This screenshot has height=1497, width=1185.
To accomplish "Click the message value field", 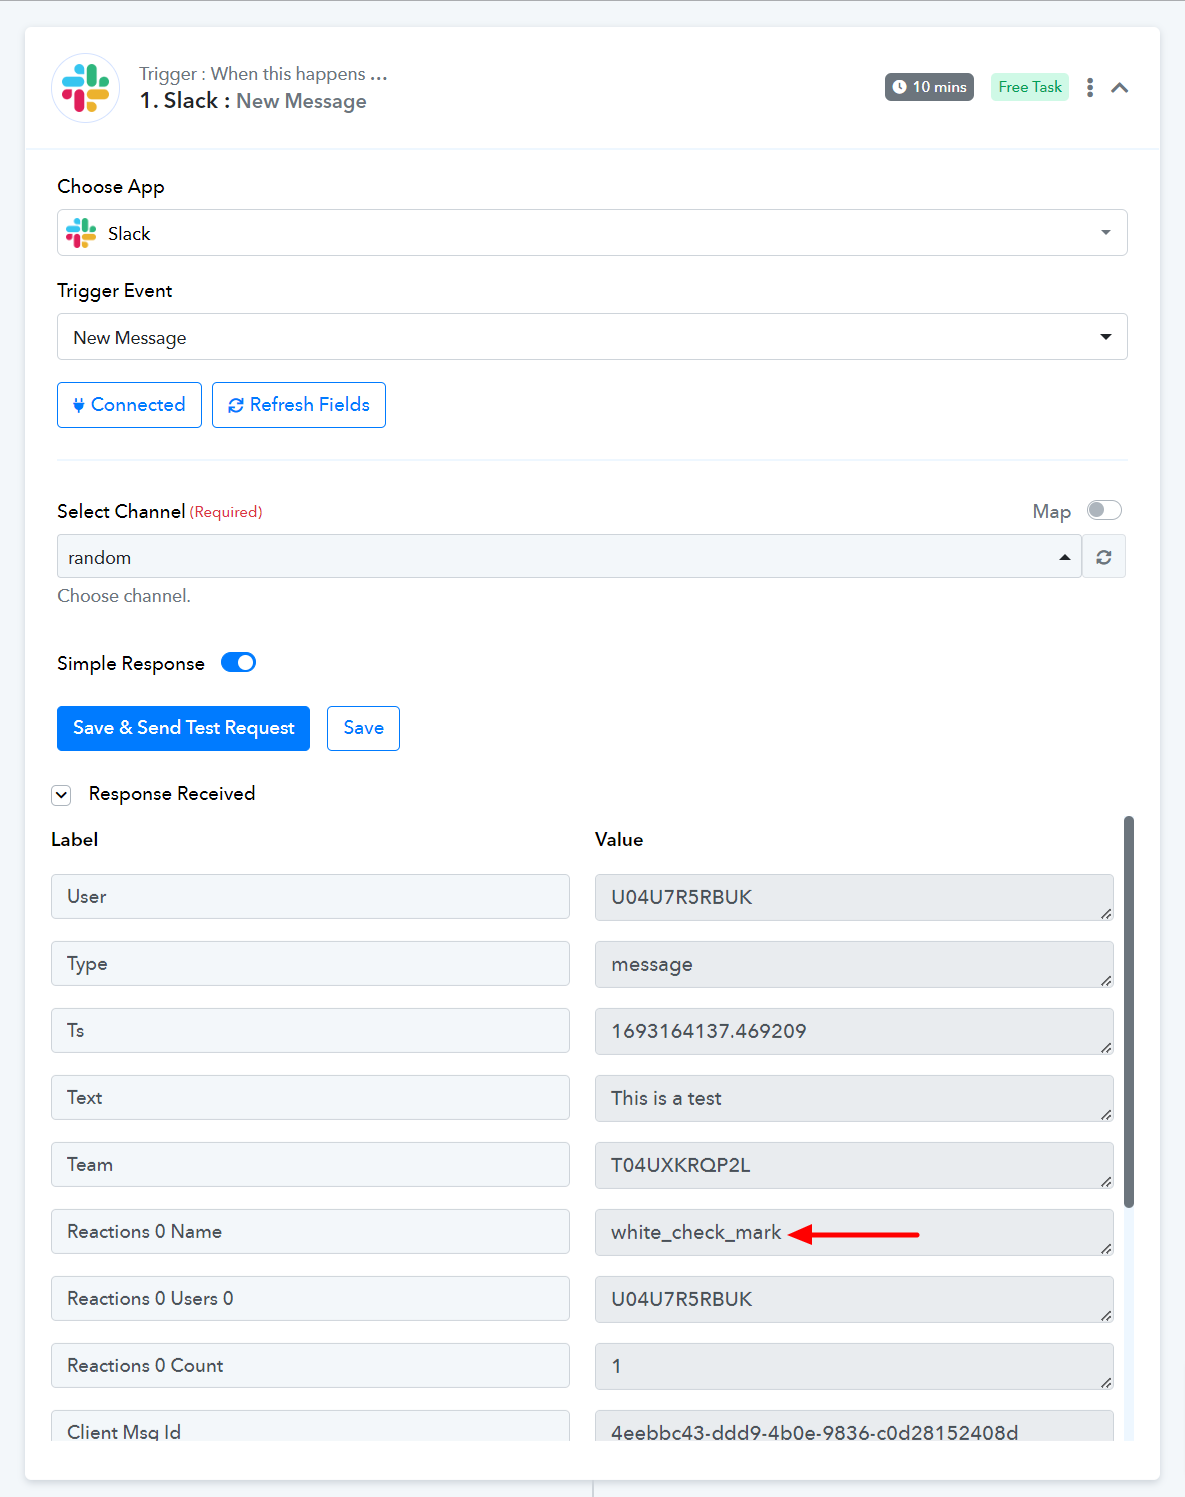I will (x=854, y=964).
